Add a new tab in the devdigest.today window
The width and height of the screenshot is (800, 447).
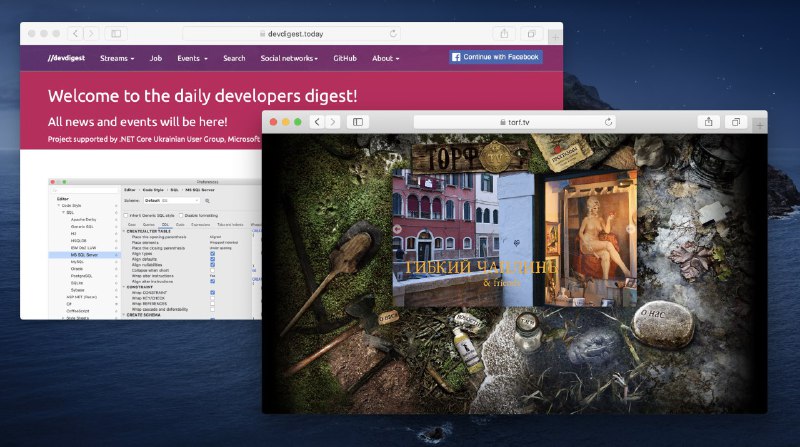click(555, 37)
